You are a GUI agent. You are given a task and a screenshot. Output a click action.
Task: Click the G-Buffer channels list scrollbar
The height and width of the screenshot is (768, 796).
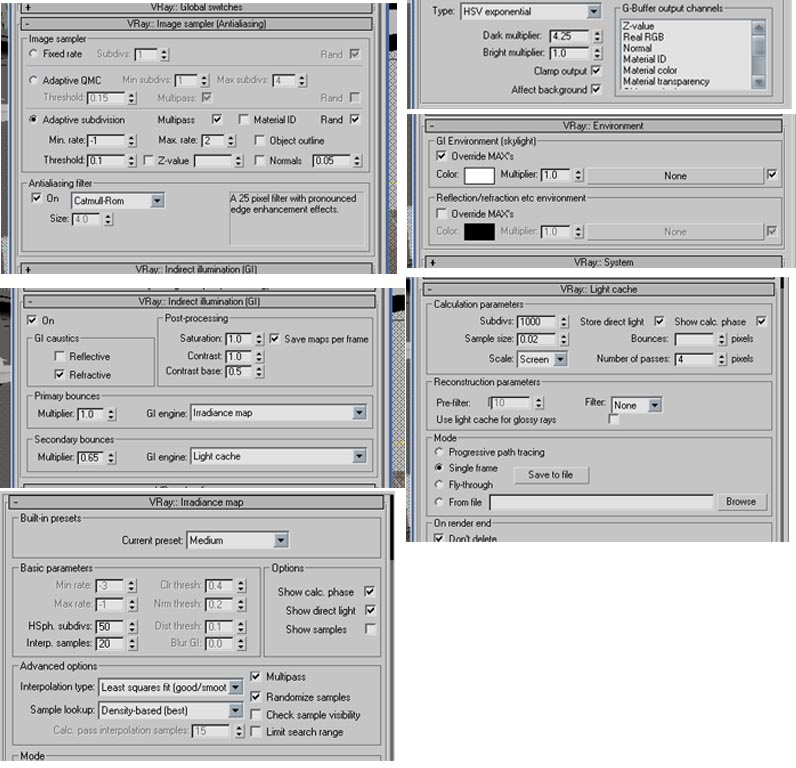[x=758, y=54]
